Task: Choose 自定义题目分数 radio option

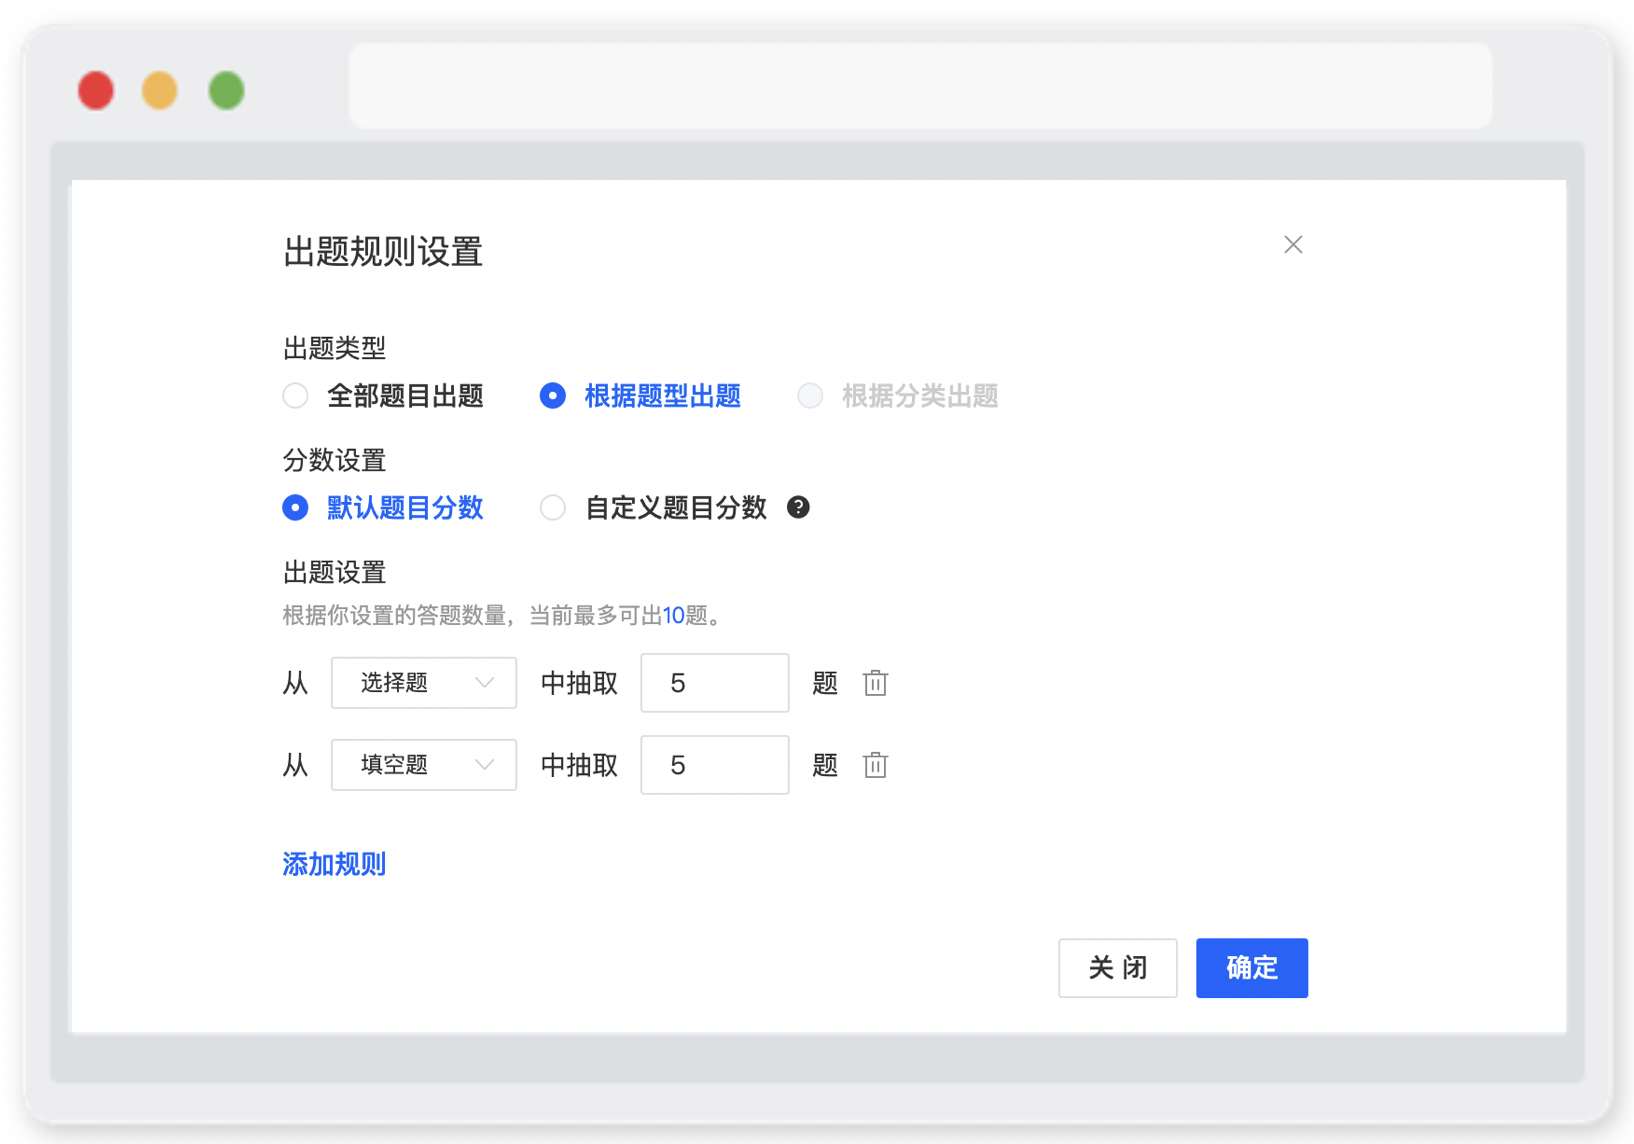Action: (553, 508)
